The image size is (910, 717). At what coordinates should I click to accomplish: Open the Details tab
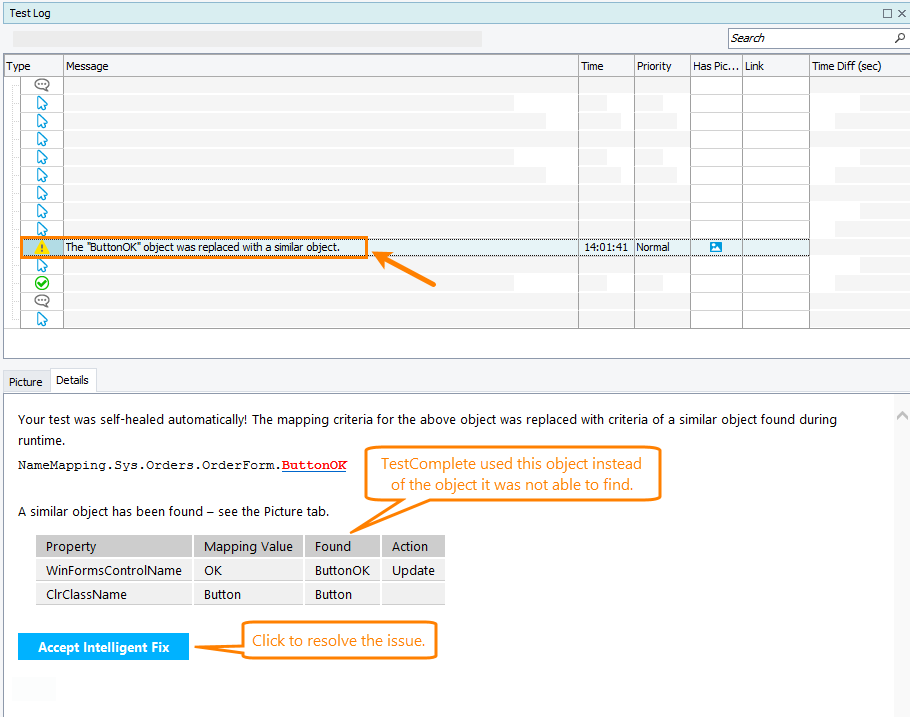(73, 380)
